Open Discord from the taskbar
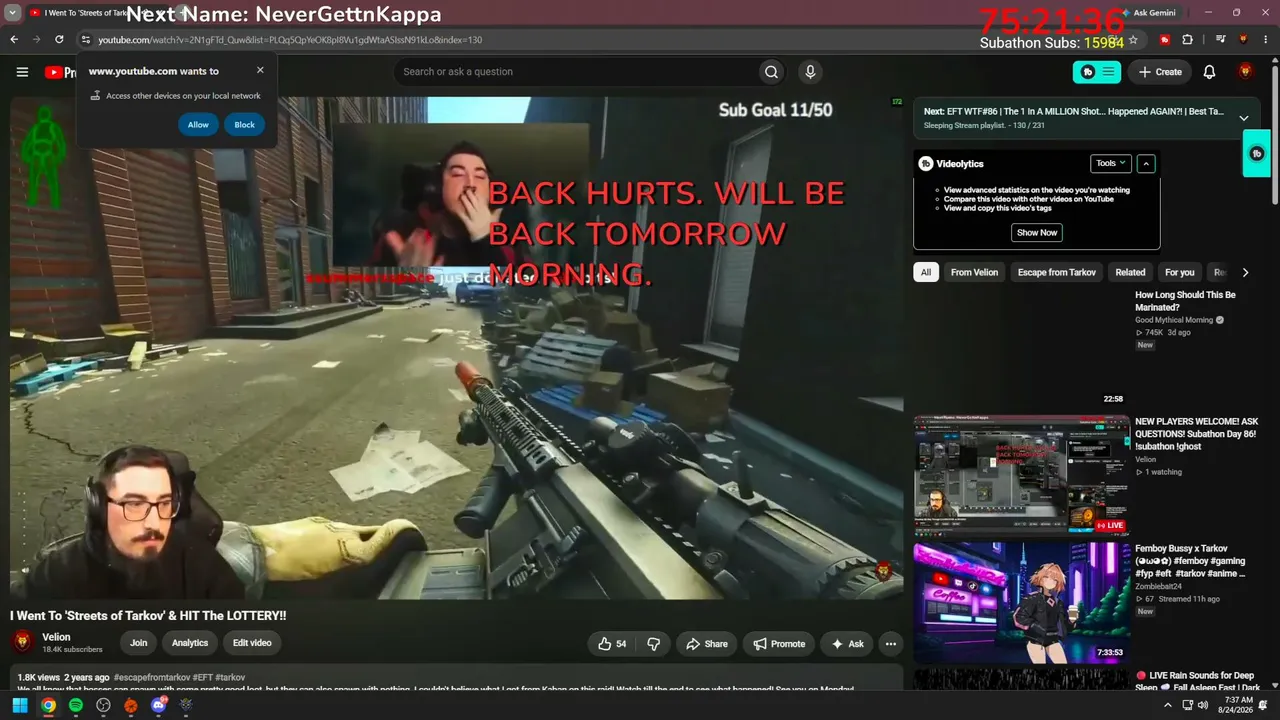Image resolution: width=1280 pixels, height=720 pixels. point(158,705)
